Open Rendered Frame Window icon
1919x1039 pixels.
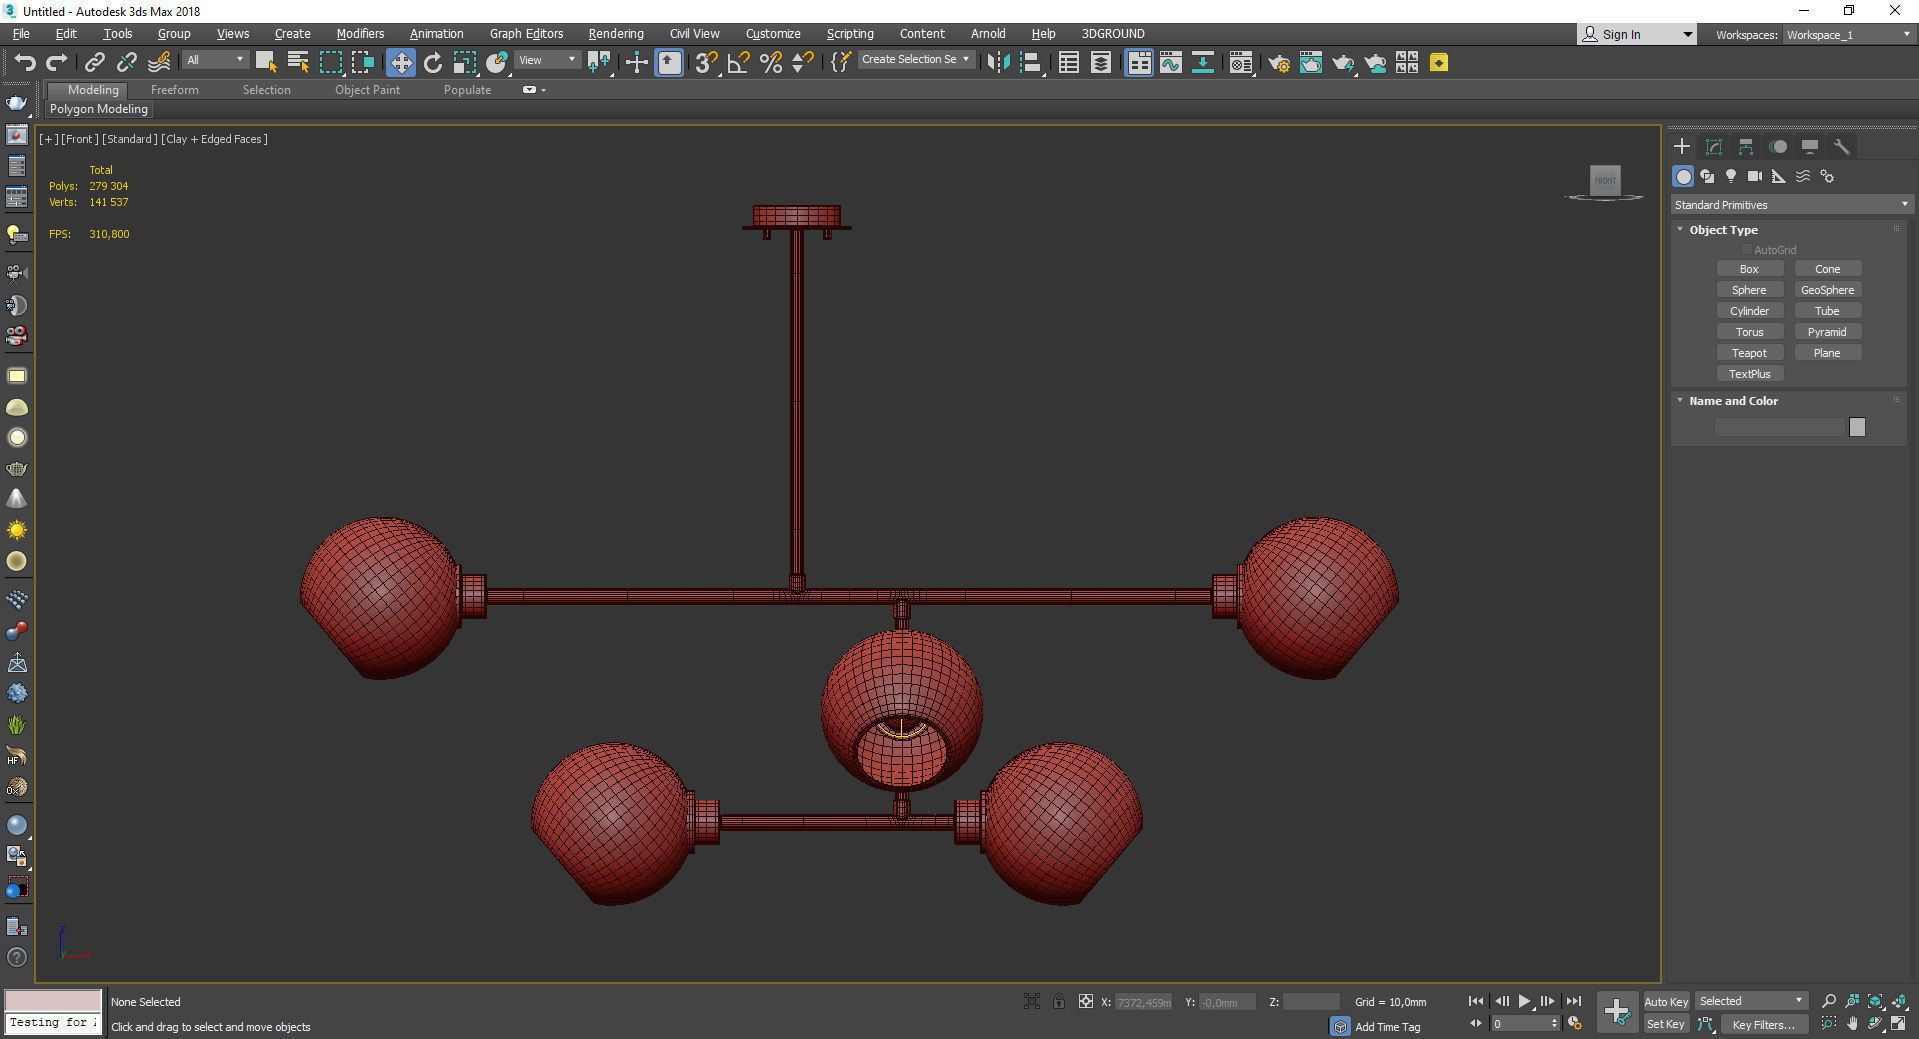click(x=1311, y=63)
